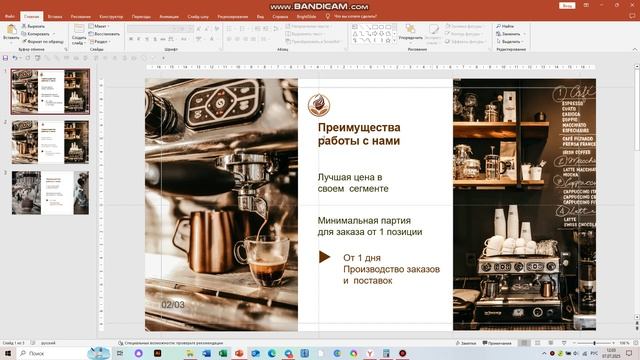Viewport: 640px width, 360px height.
Task: Click the brown triangle arrow shape on slide
Action: tap(324, 257)
